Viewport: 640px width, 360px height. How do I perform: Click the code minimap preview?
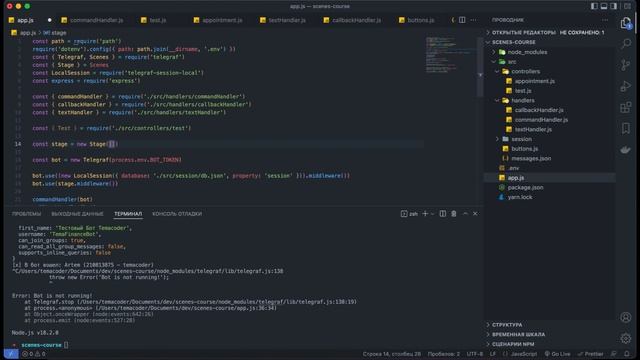(450, 55)
